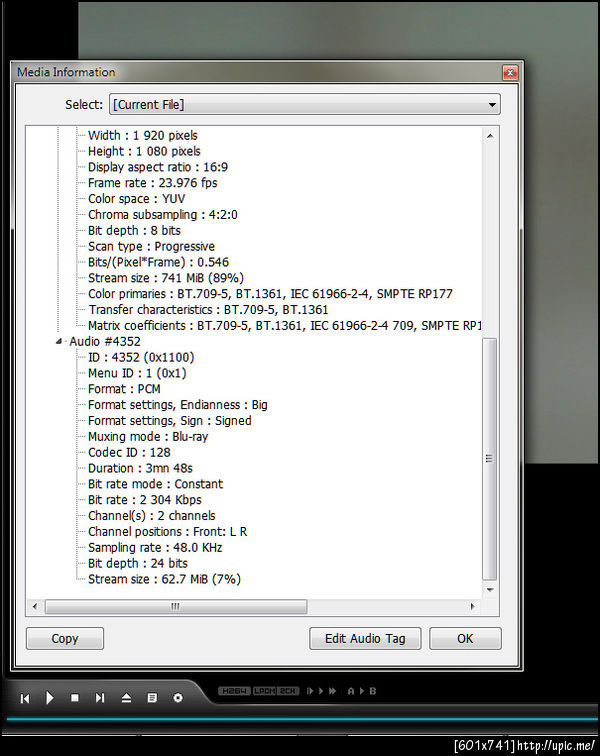Select the 'Color primaries' row
Image resolution: width=600 pixels, height=756 pixels.
pyautogui.click(x=270, y=294)
